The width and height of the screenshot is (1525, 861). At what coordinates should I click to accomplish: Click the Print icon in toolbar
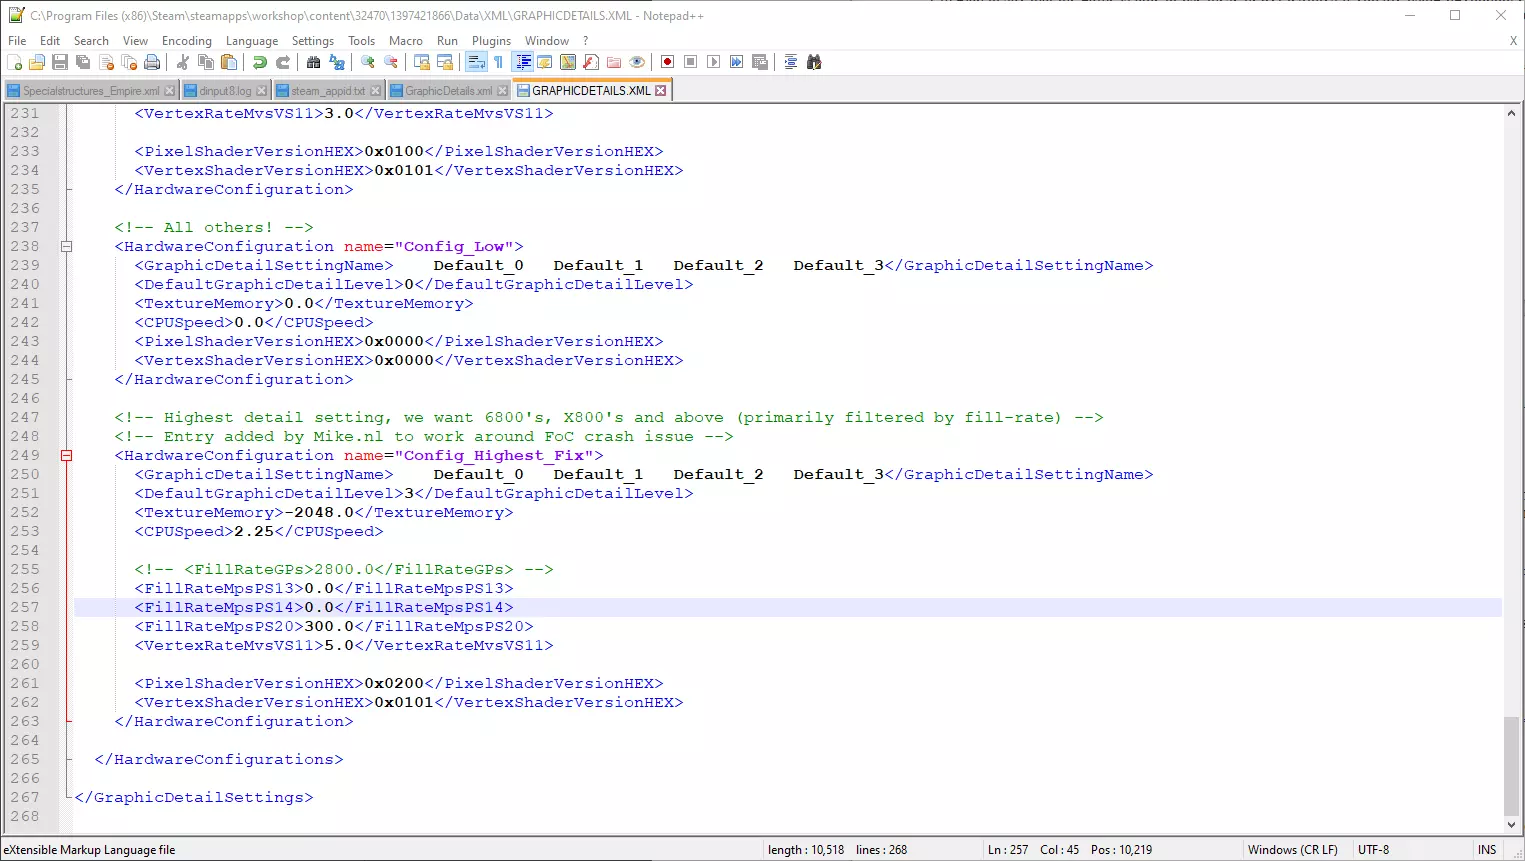pos(152,62)
